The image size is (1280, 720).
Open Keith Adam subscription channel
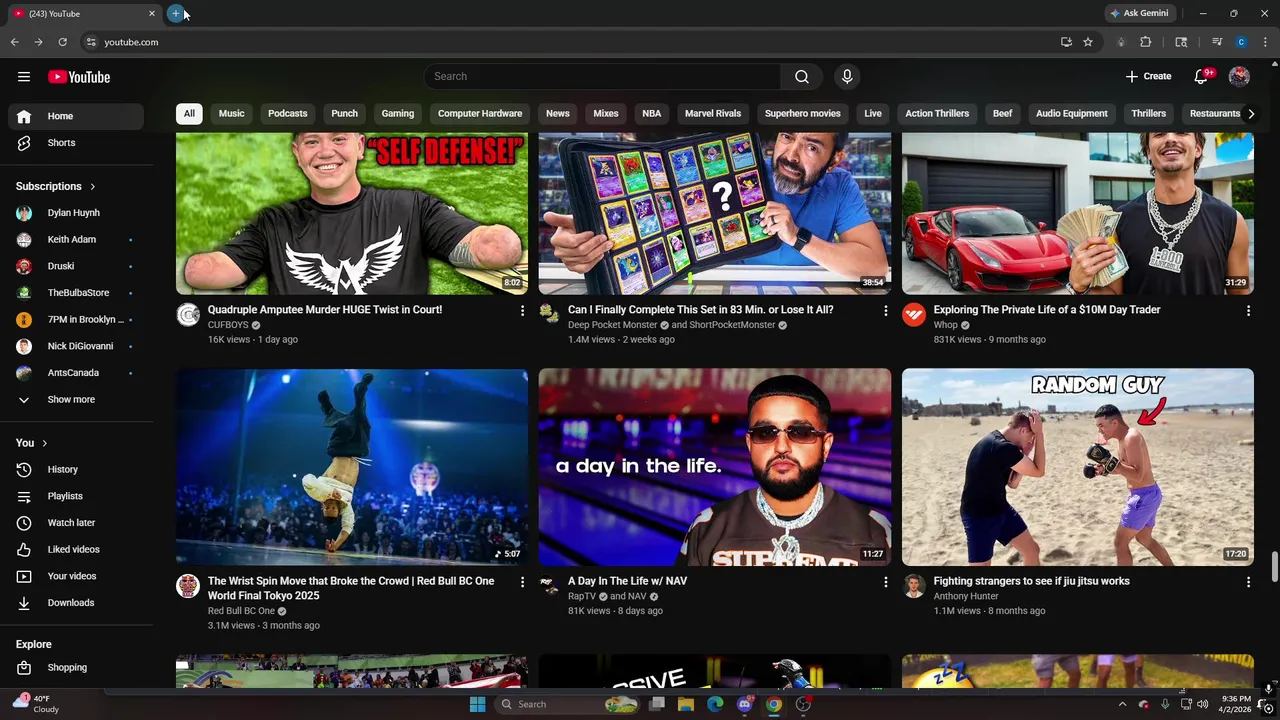(x=76, y=240)
